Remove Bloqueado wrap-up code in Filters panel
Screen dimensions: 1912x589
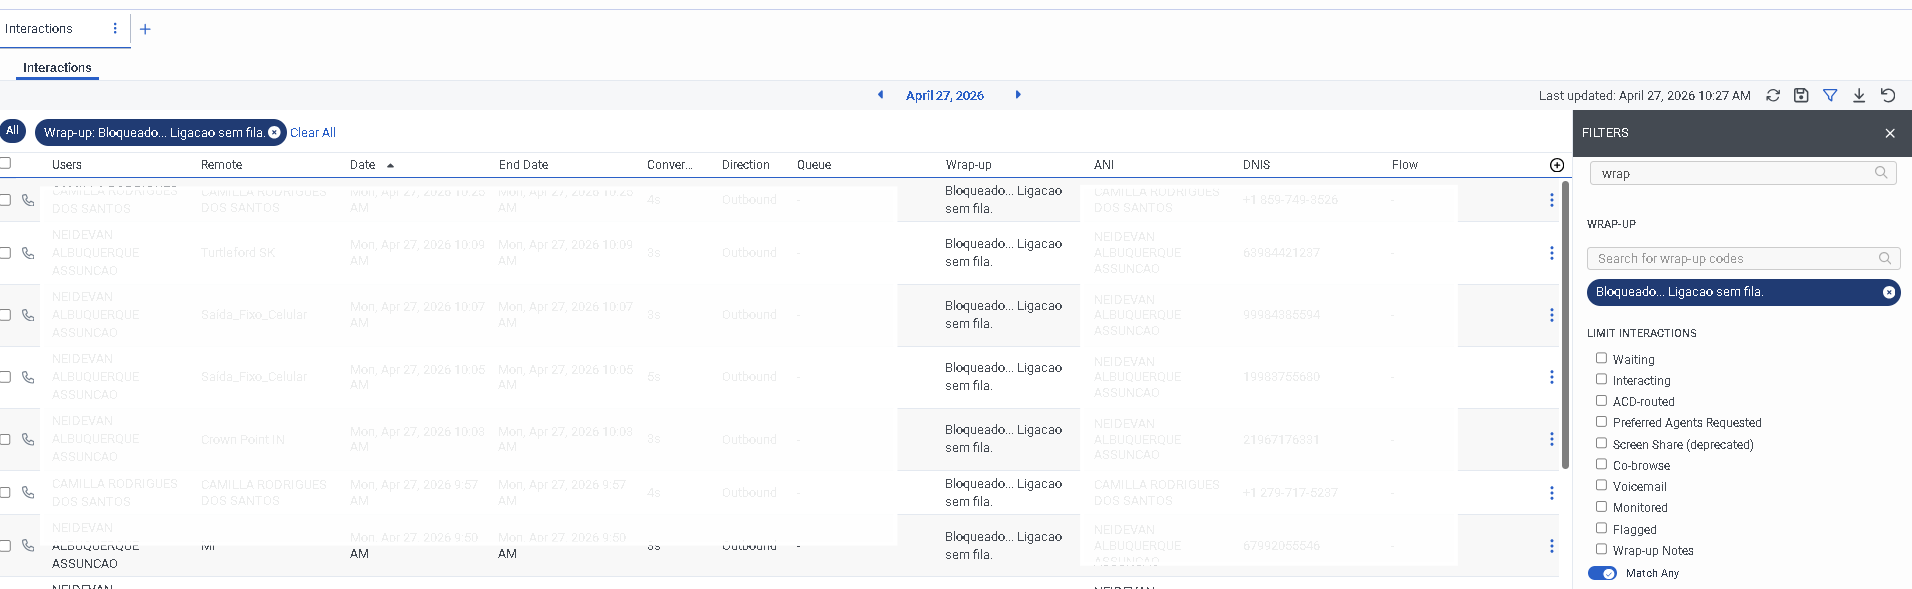(x=1889, y=292)
